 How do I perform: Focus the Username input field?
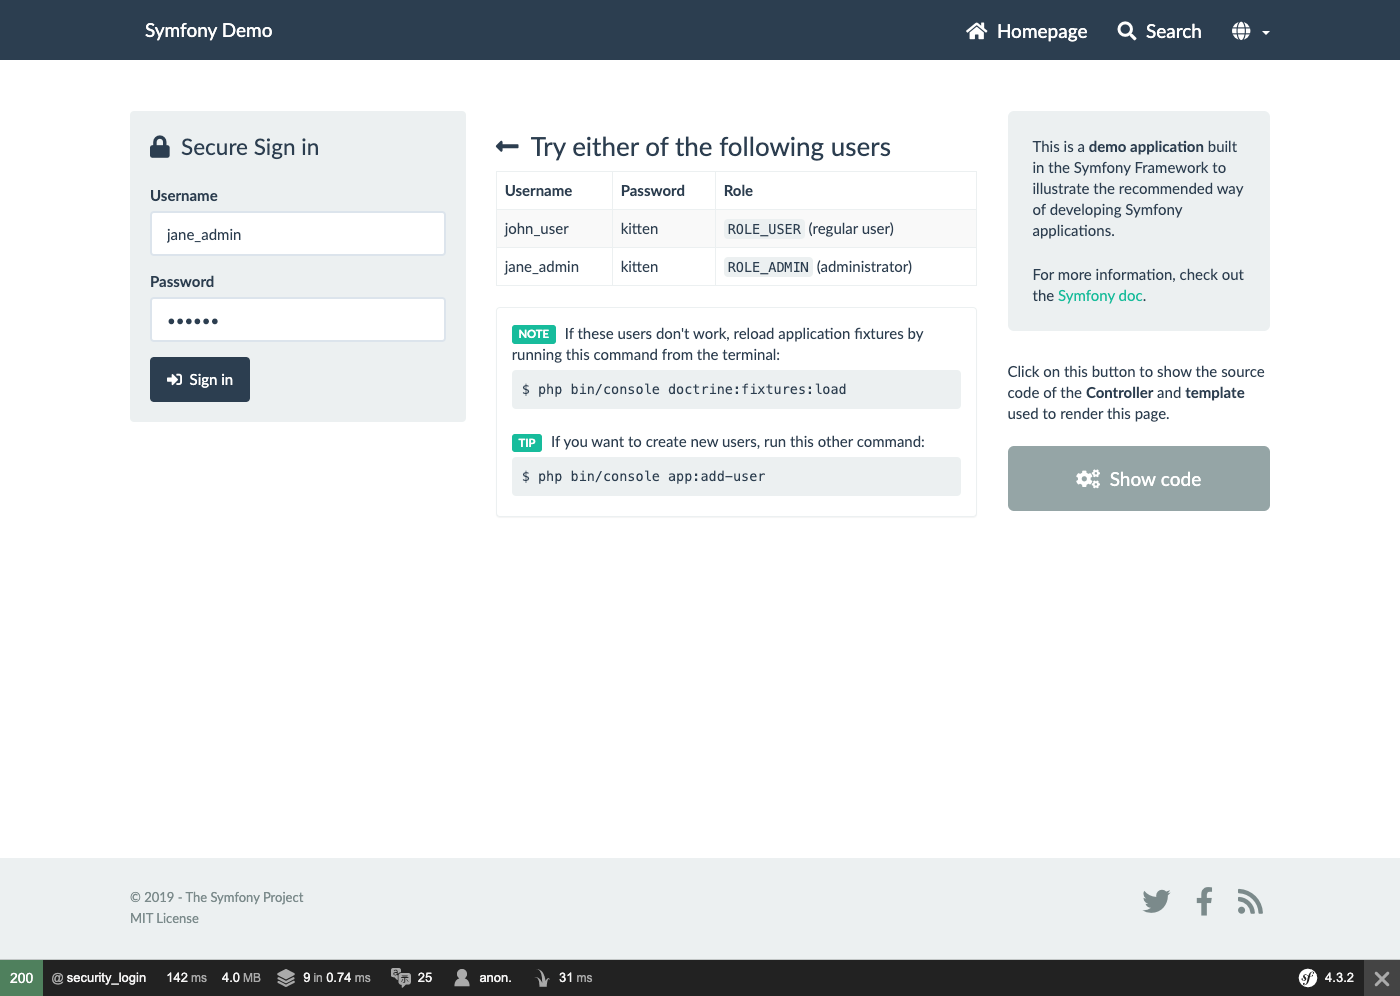[x=298, y=234]
